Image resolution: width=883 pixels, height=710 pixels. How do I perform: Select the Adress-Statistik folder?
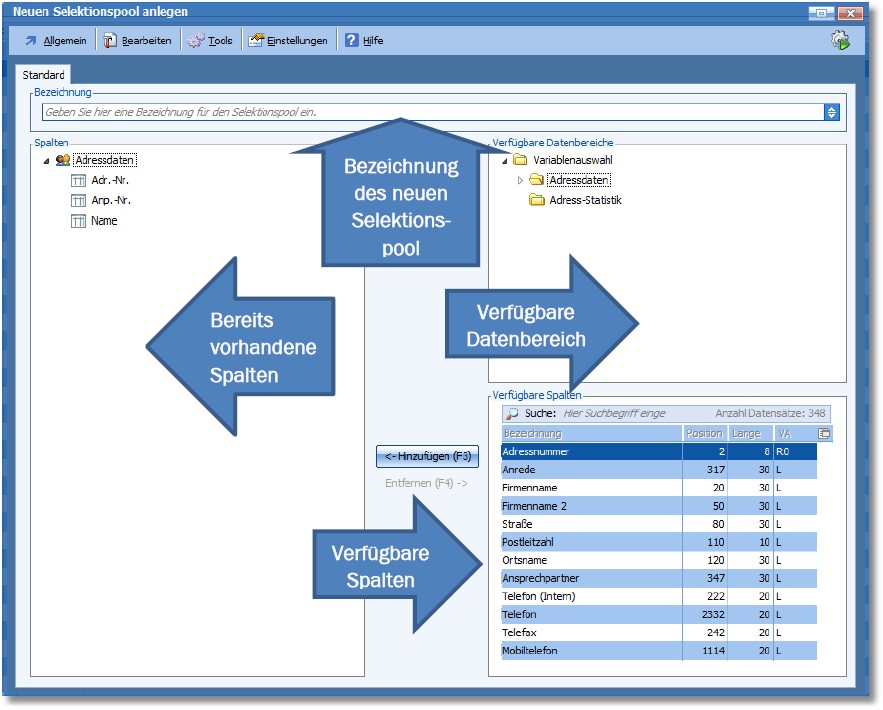(585, 200)
